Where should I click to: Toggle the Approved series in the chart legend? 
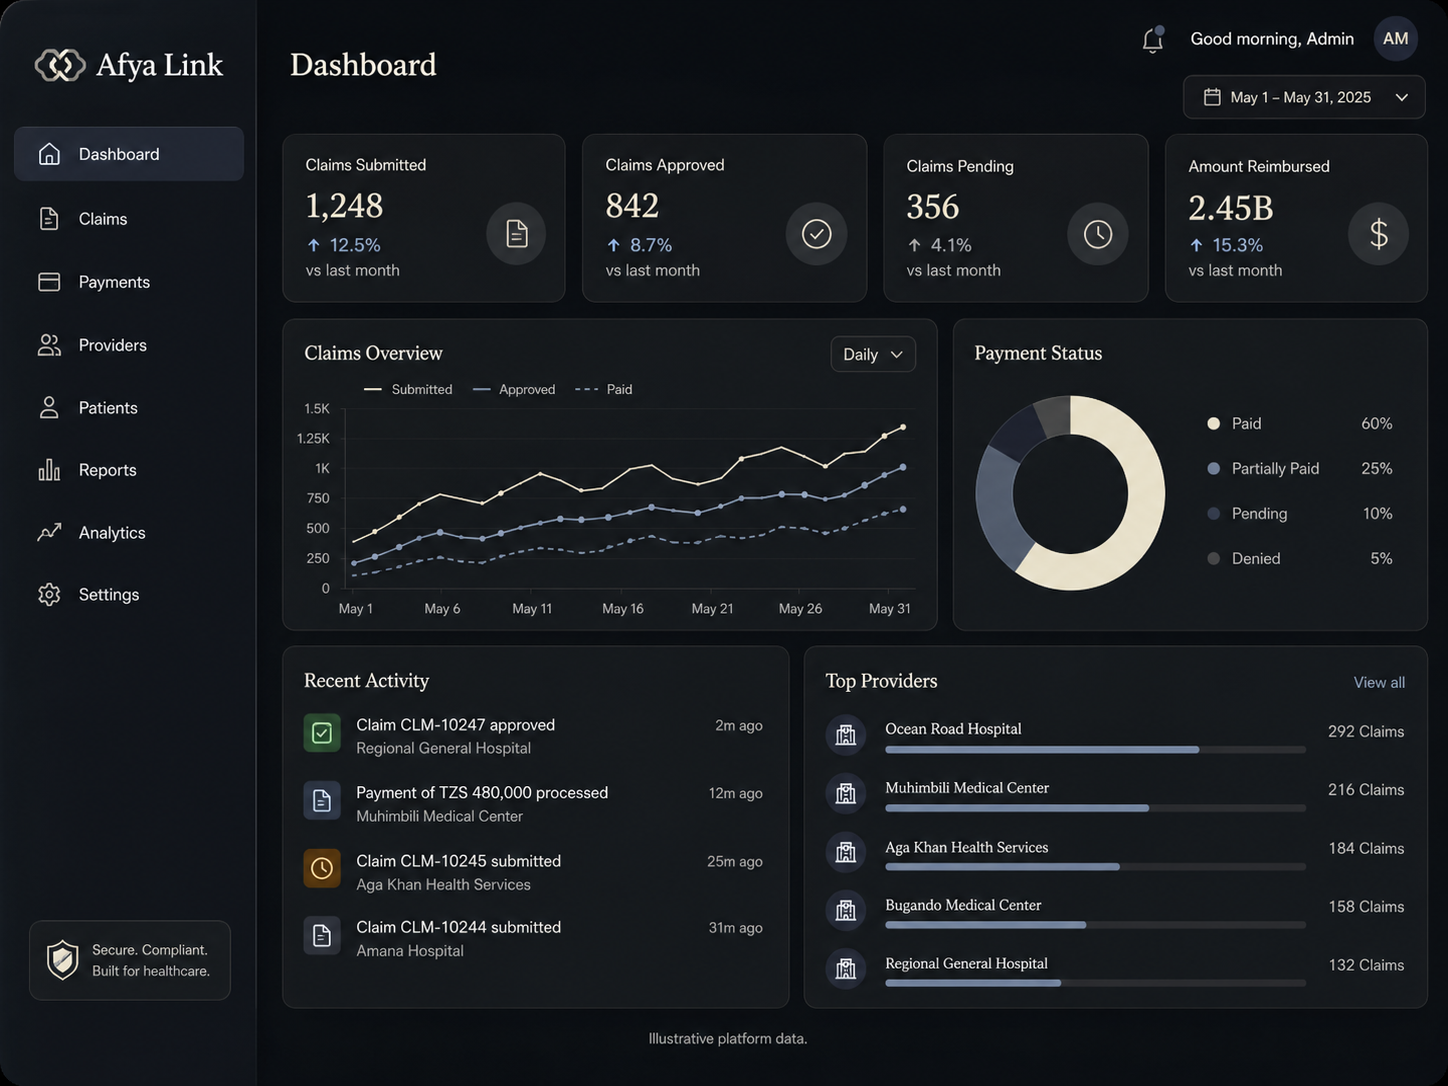click(x=514, y=389)
